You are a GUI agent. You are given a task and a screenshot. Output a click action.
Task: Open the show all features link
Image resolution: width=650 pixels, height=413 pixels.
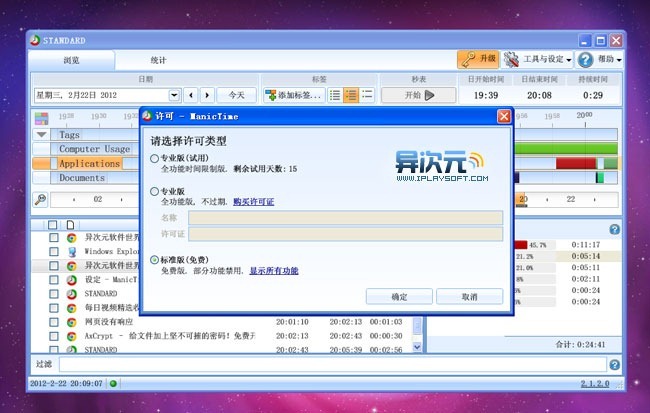tap(274, 271)
